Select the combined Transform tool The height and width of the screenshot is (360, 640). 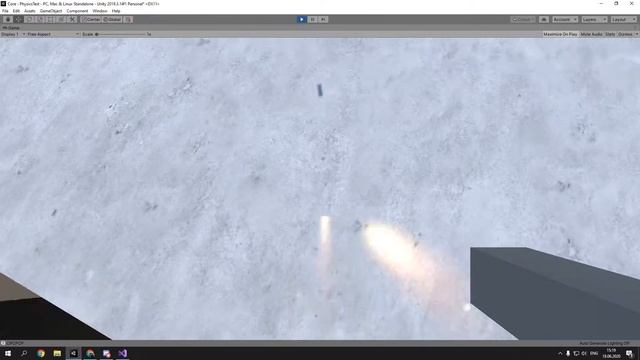(61, 19)
